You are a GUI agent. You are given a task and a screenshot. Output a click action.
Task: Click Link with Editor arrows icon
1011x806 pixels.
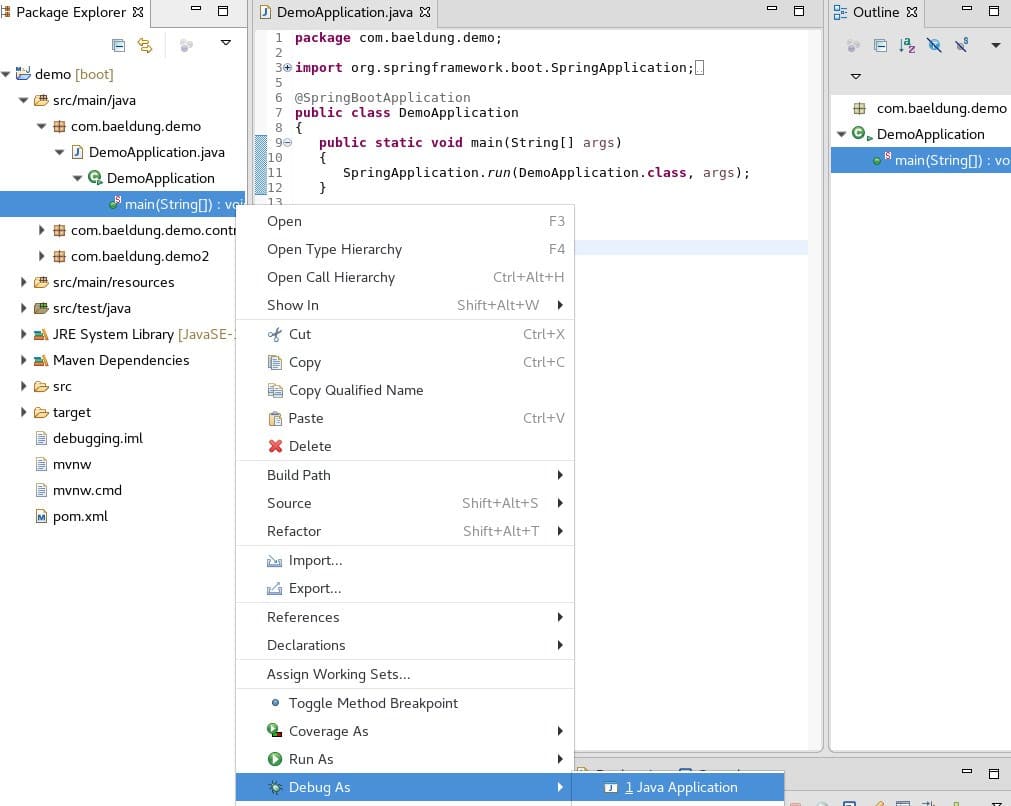pyautogui.click(x=145, y=45)
